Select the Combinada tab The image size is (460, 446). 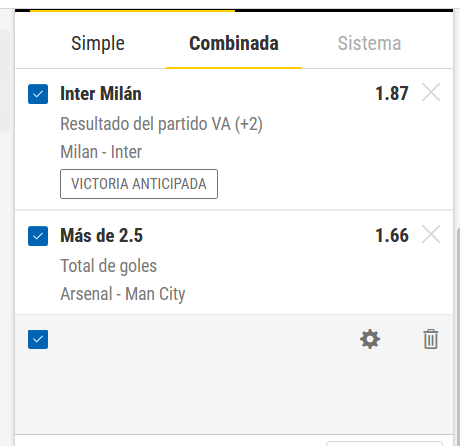point(234,43)
